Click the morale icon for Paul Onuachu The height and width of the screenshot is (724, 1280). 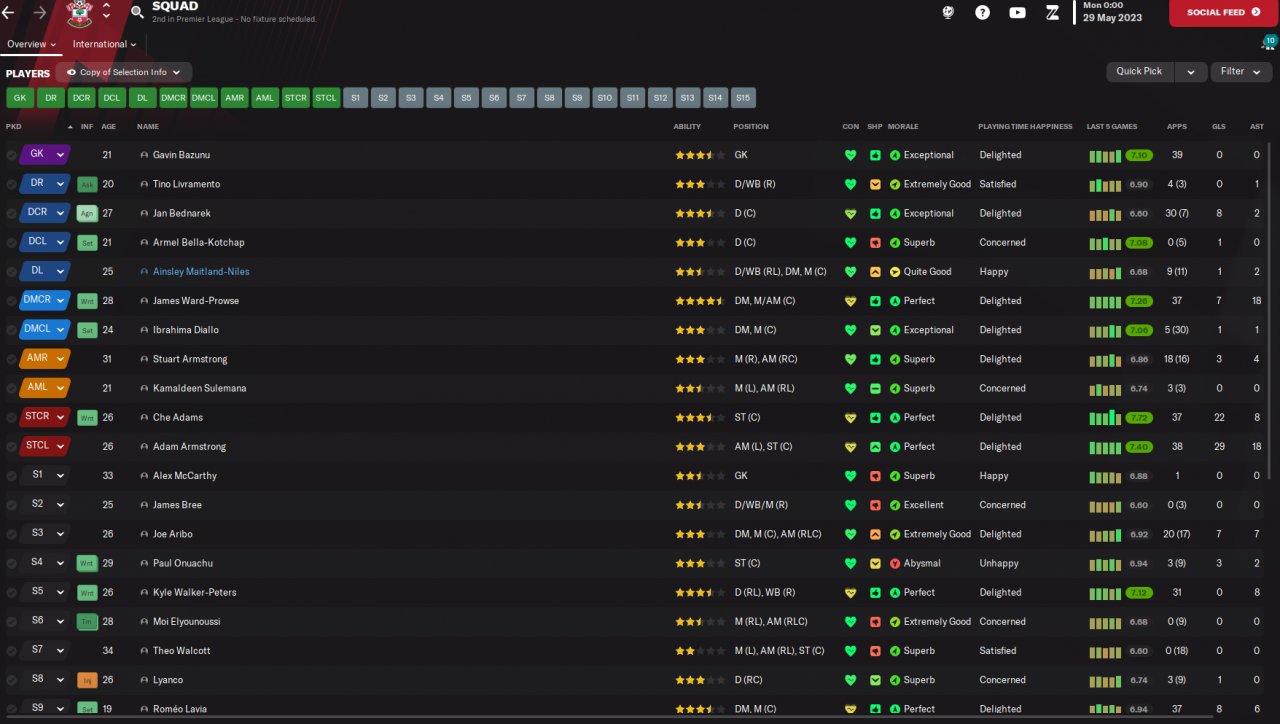(x=895, y=564)
